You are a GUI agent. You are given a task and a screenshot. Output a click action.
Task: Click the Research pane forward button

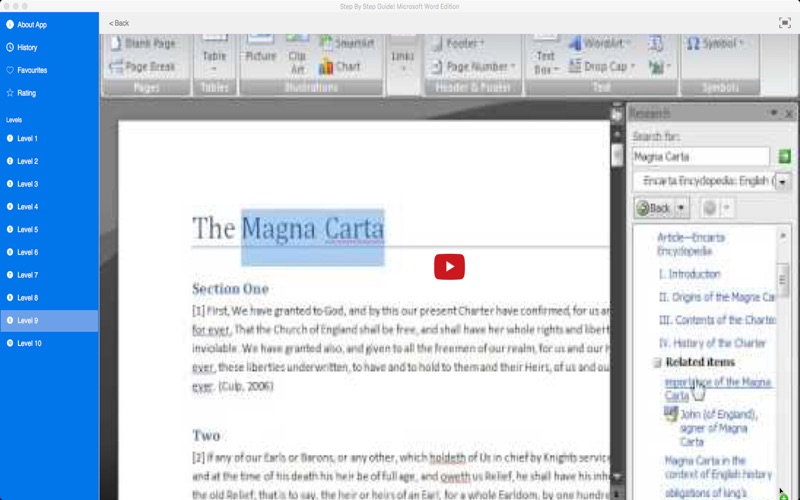pyautogui.click(x=710, y=208)
